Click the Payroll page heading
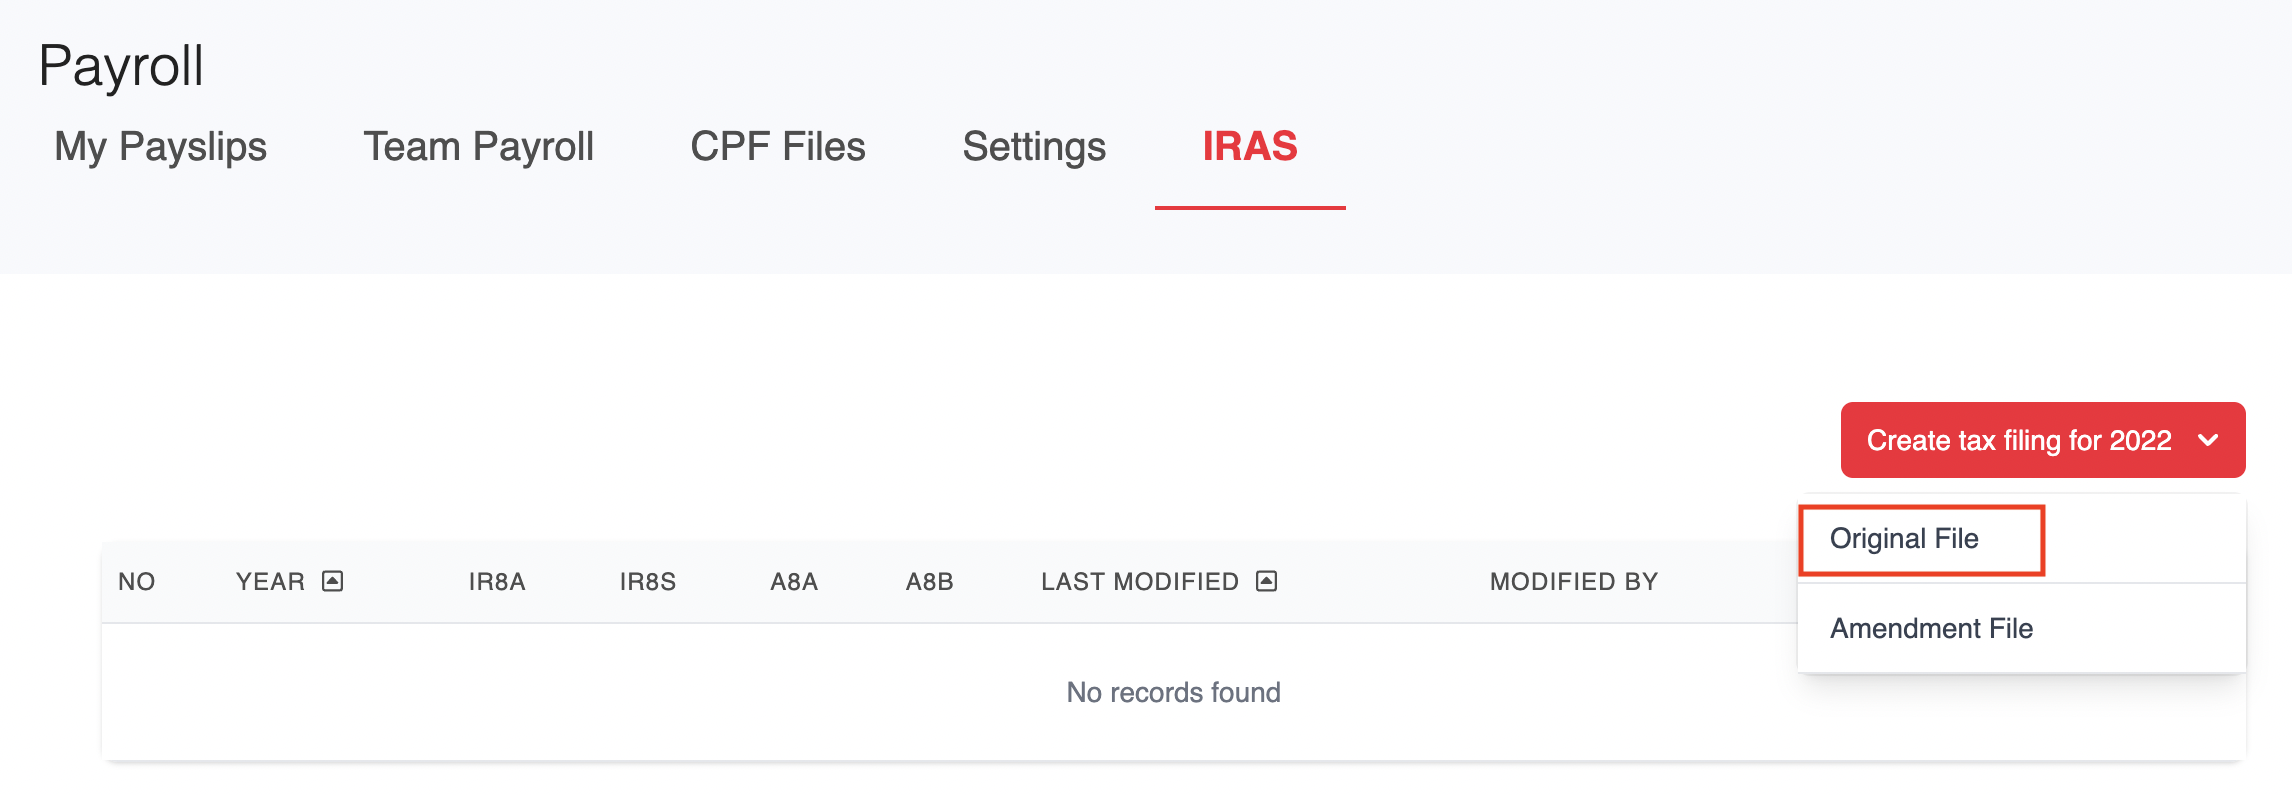The height and width of the screenshot is (795, 2292). pos(121,67)
